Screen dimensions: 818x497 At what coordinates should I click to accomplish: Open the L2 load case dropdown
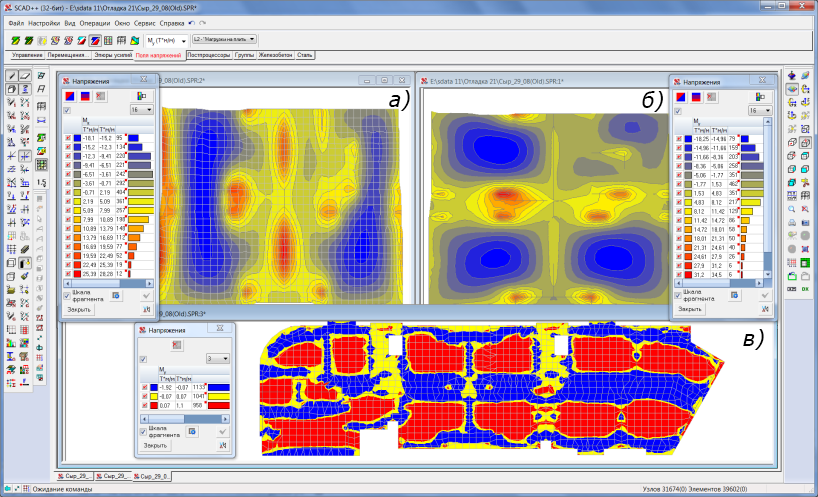click(224, 39)
